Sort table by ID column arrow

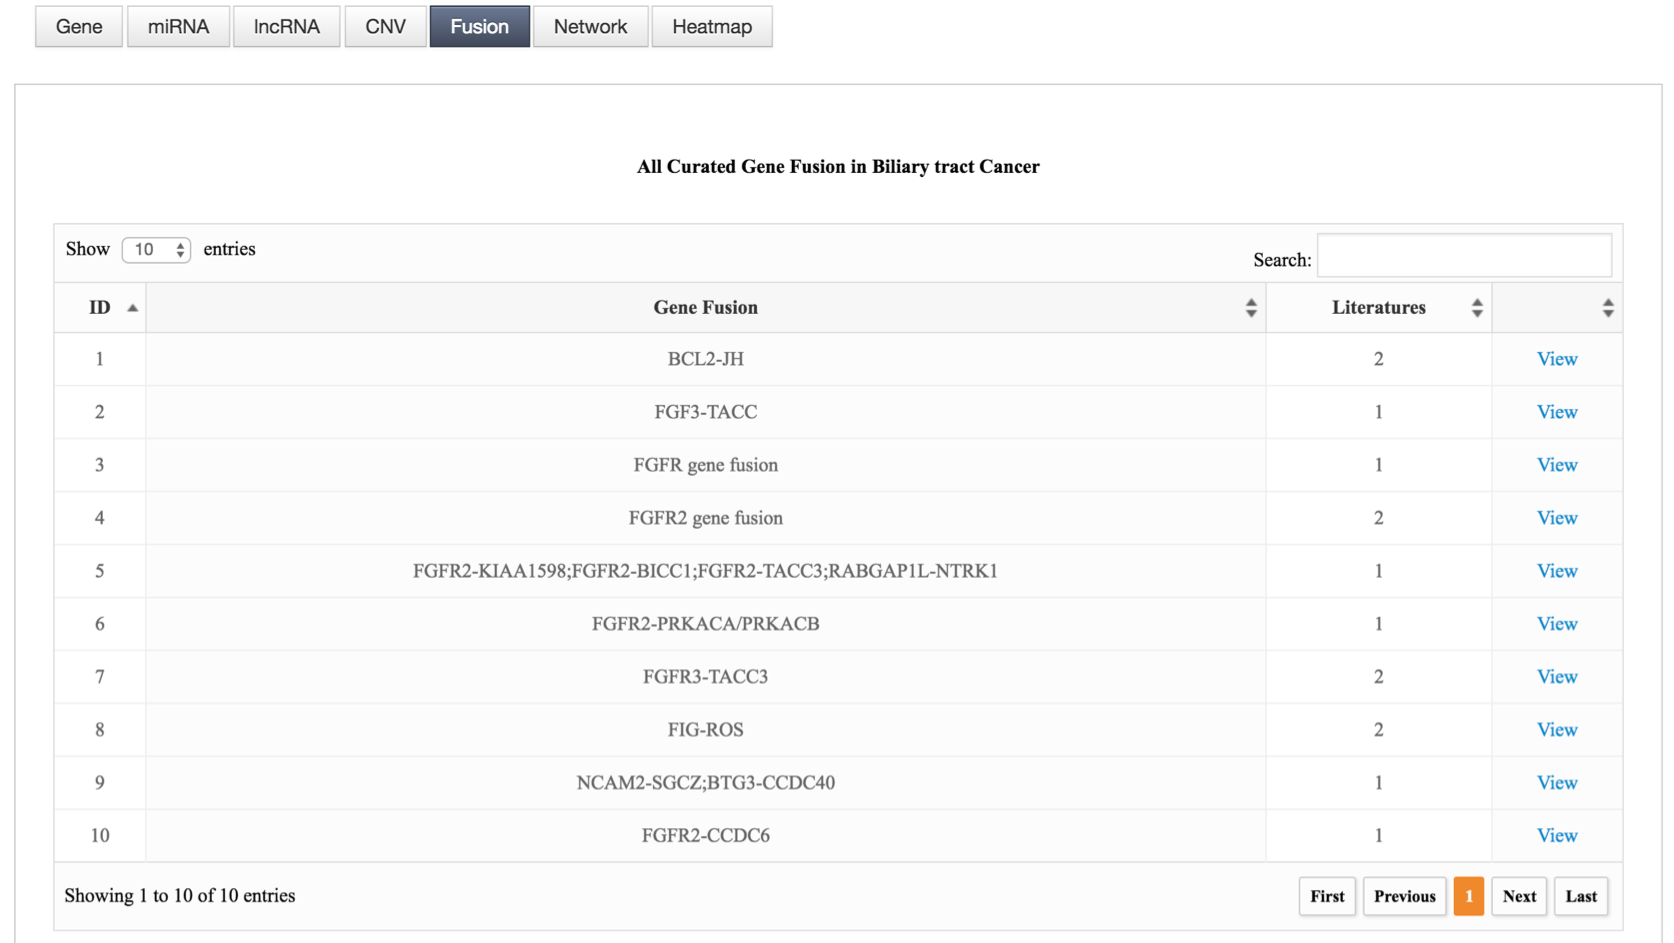132,308
